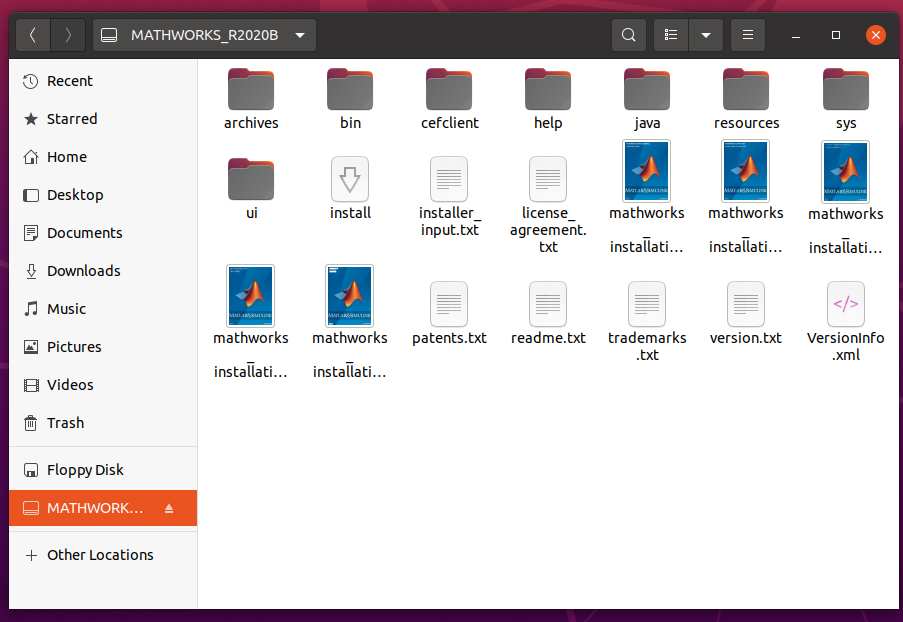Toggle list view in the header bar

pos(671,35)
